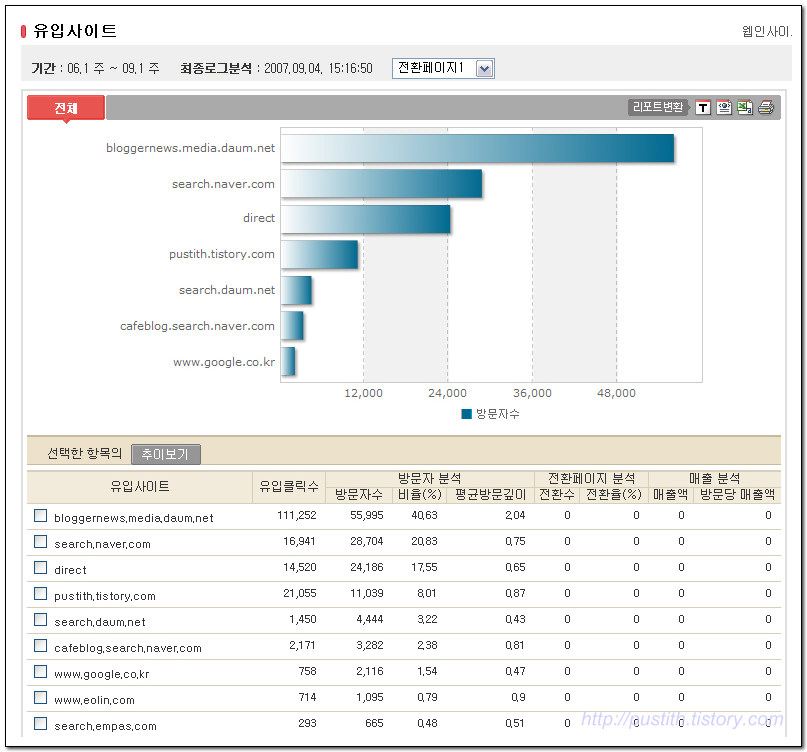This screenshot has height=752, width=807.
Task: Click the 방문당 매출액 column header
Action: click(x=737, y=495)
